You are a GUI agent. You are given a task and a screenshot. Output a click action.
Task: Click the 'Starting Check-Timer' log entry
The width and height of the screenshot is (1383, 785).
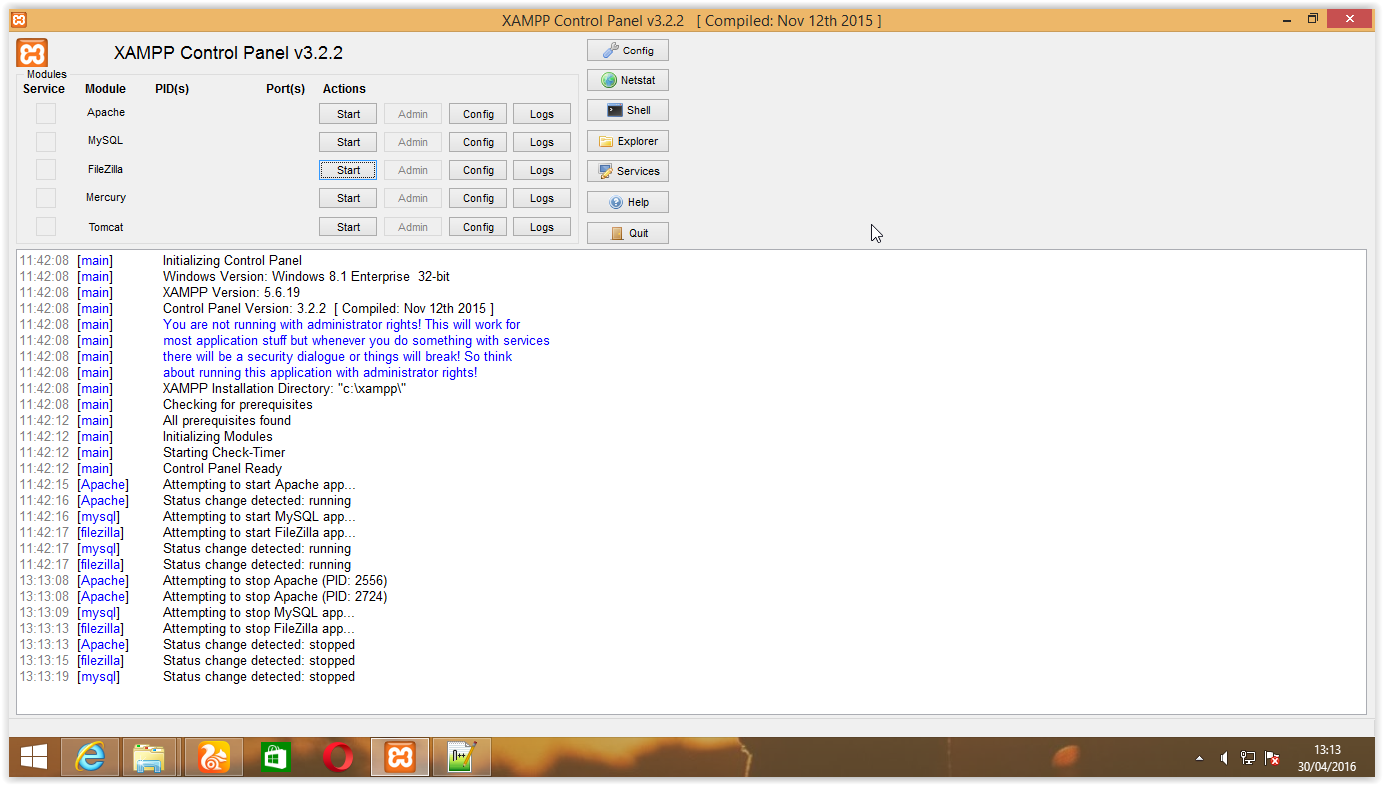(224, 452)
